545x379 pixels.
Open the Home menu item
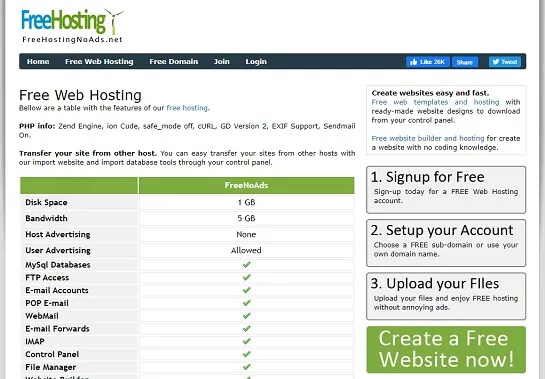38,62
